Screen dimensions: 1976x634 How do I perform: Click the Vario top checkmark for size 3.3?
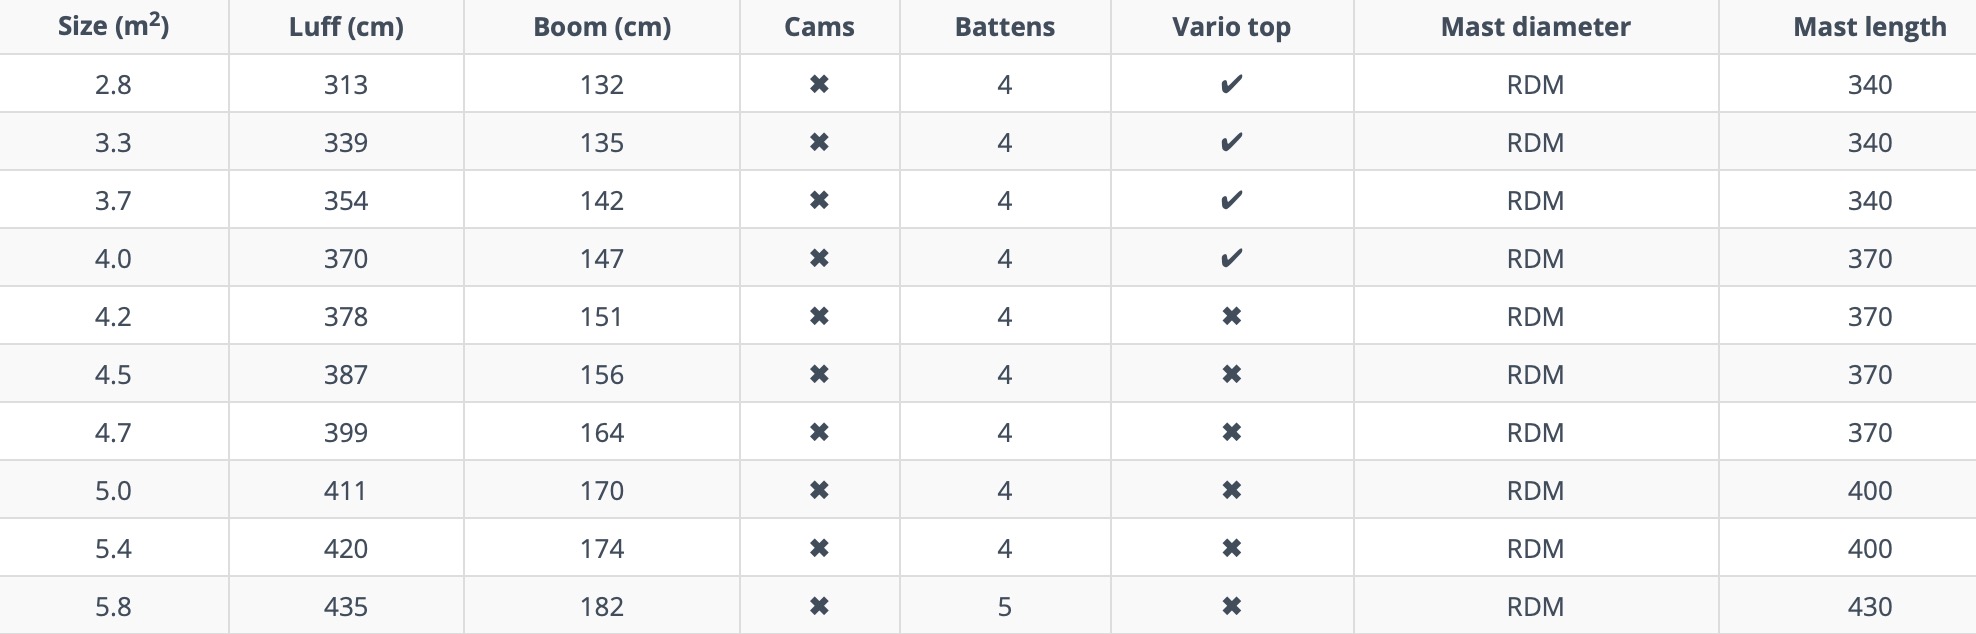(x=1231, y=142)
